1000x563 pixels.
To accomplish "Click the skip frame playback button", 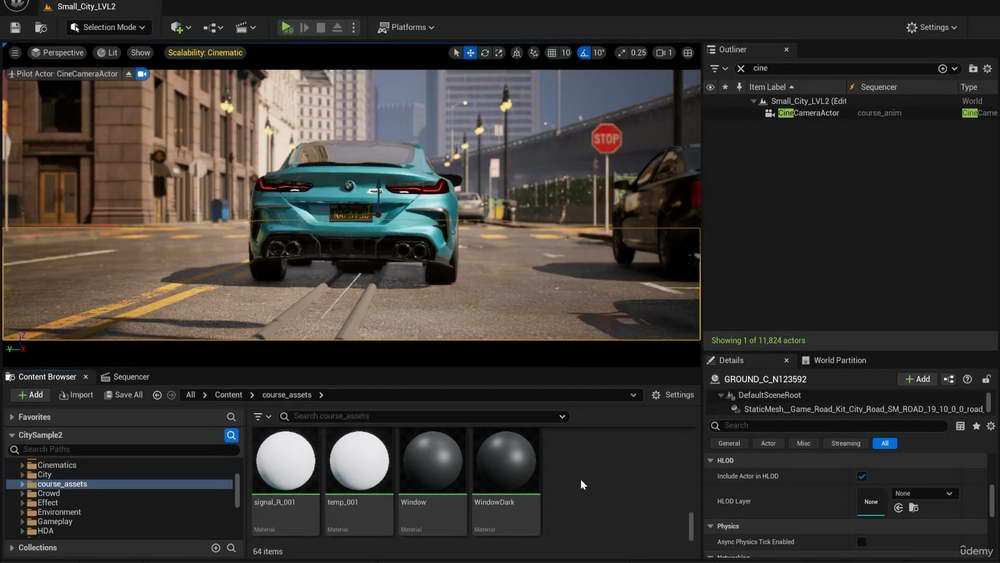I will (x=304, y=27).
